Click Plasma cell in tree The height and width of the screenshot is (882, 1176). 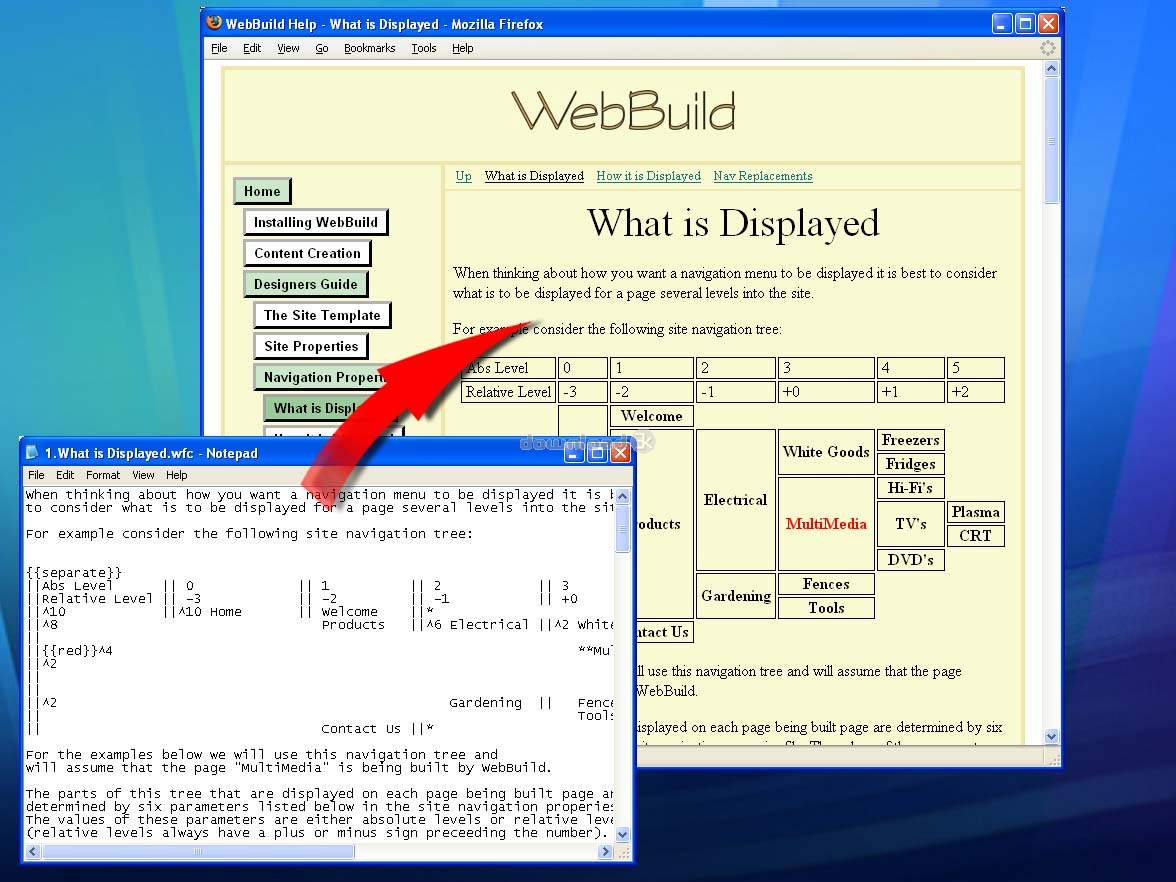pyautogui.click(x=976, y=512)
